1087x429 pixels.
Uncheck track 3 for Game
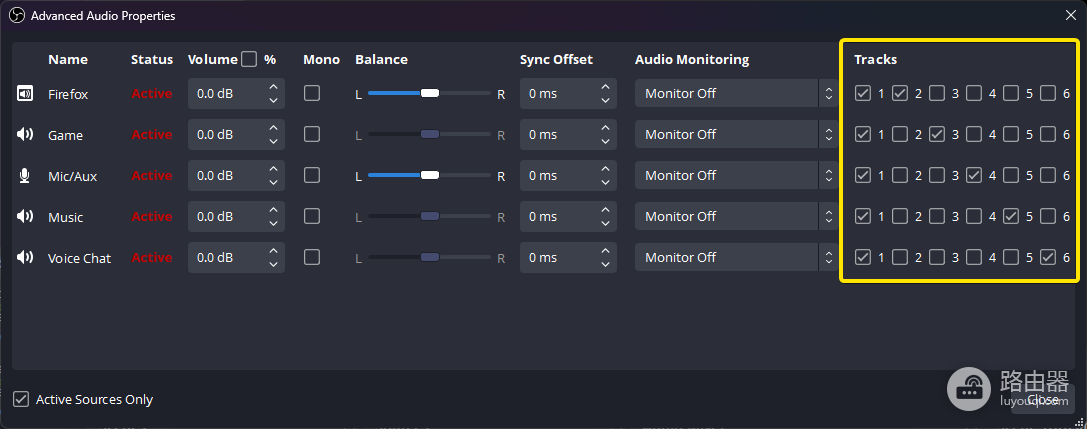(x=937, y=134)
